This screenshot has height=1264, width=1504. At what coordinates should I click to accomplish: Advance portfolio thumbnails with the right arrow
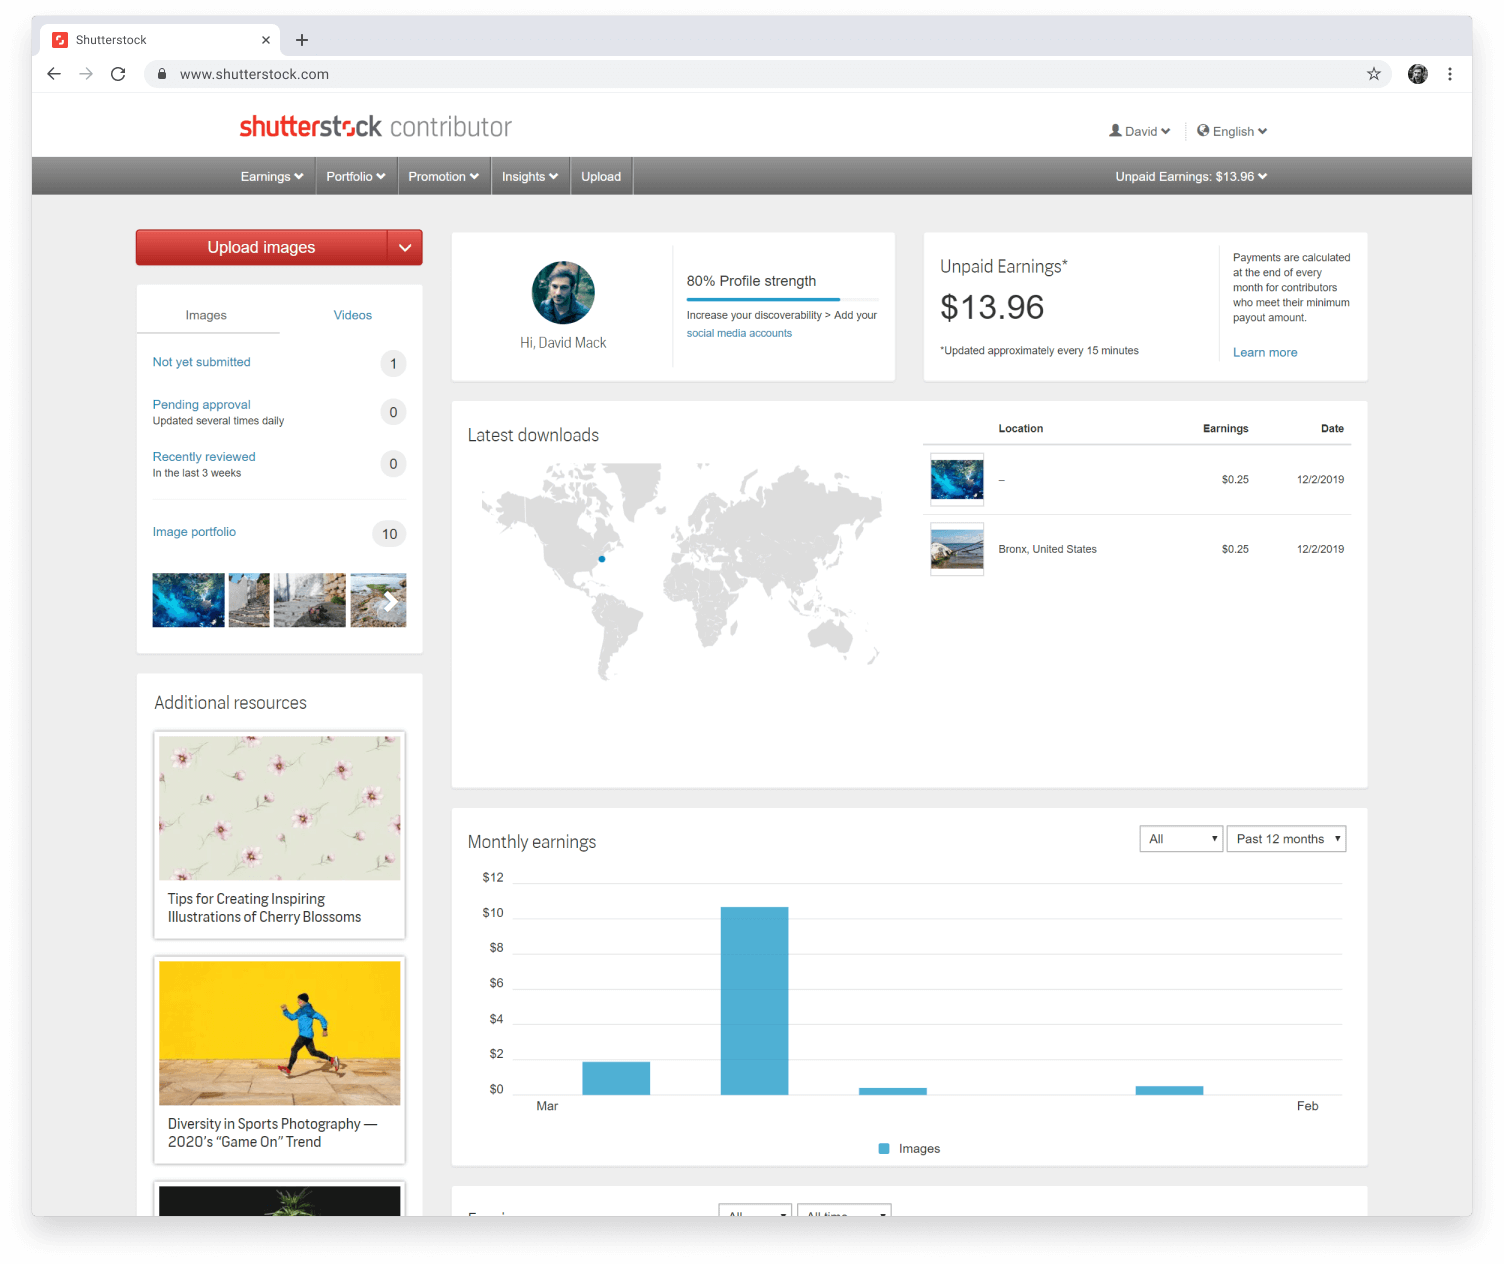tap(390, 600)
